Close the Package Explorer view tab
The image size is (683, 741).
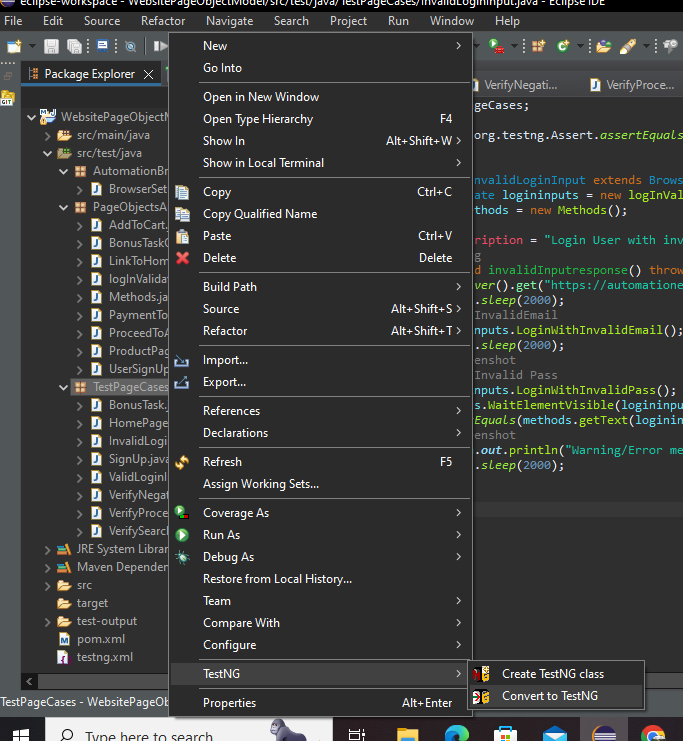coord(149,74)
